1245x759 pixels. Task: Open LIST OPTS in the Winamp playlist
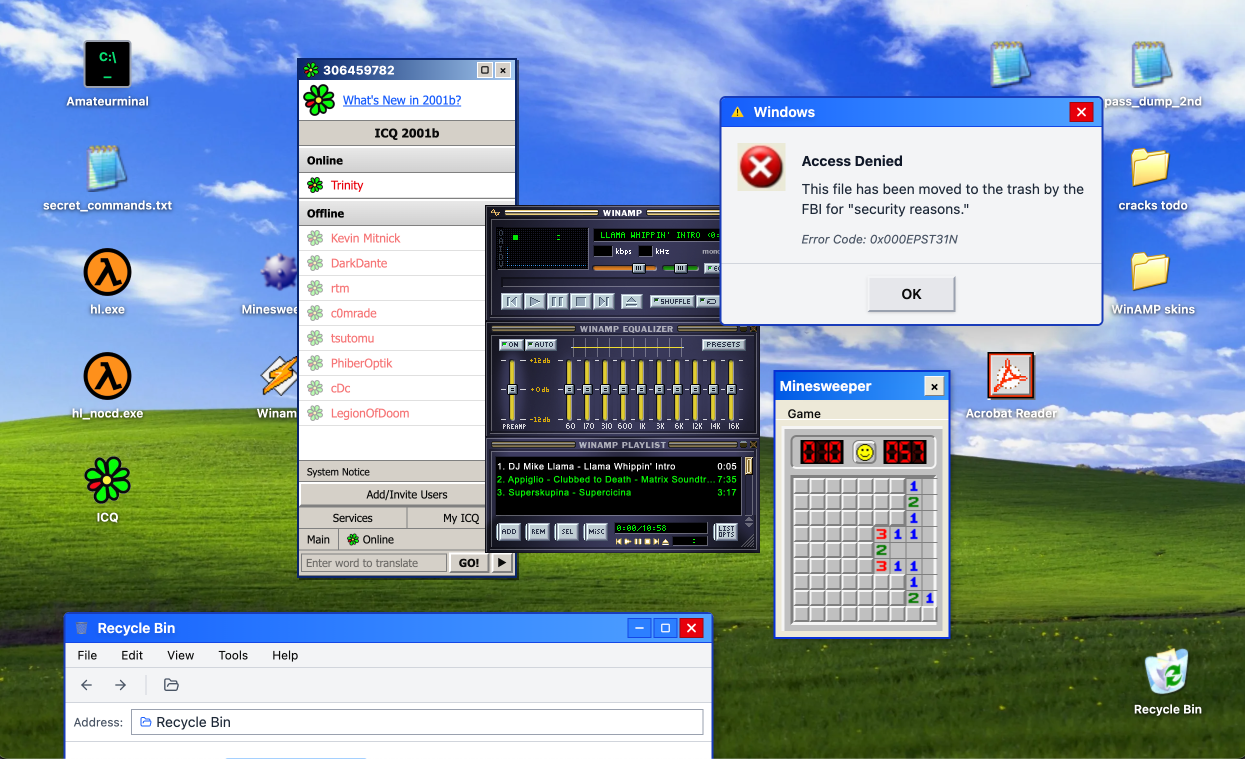click(x=727, y=531)
